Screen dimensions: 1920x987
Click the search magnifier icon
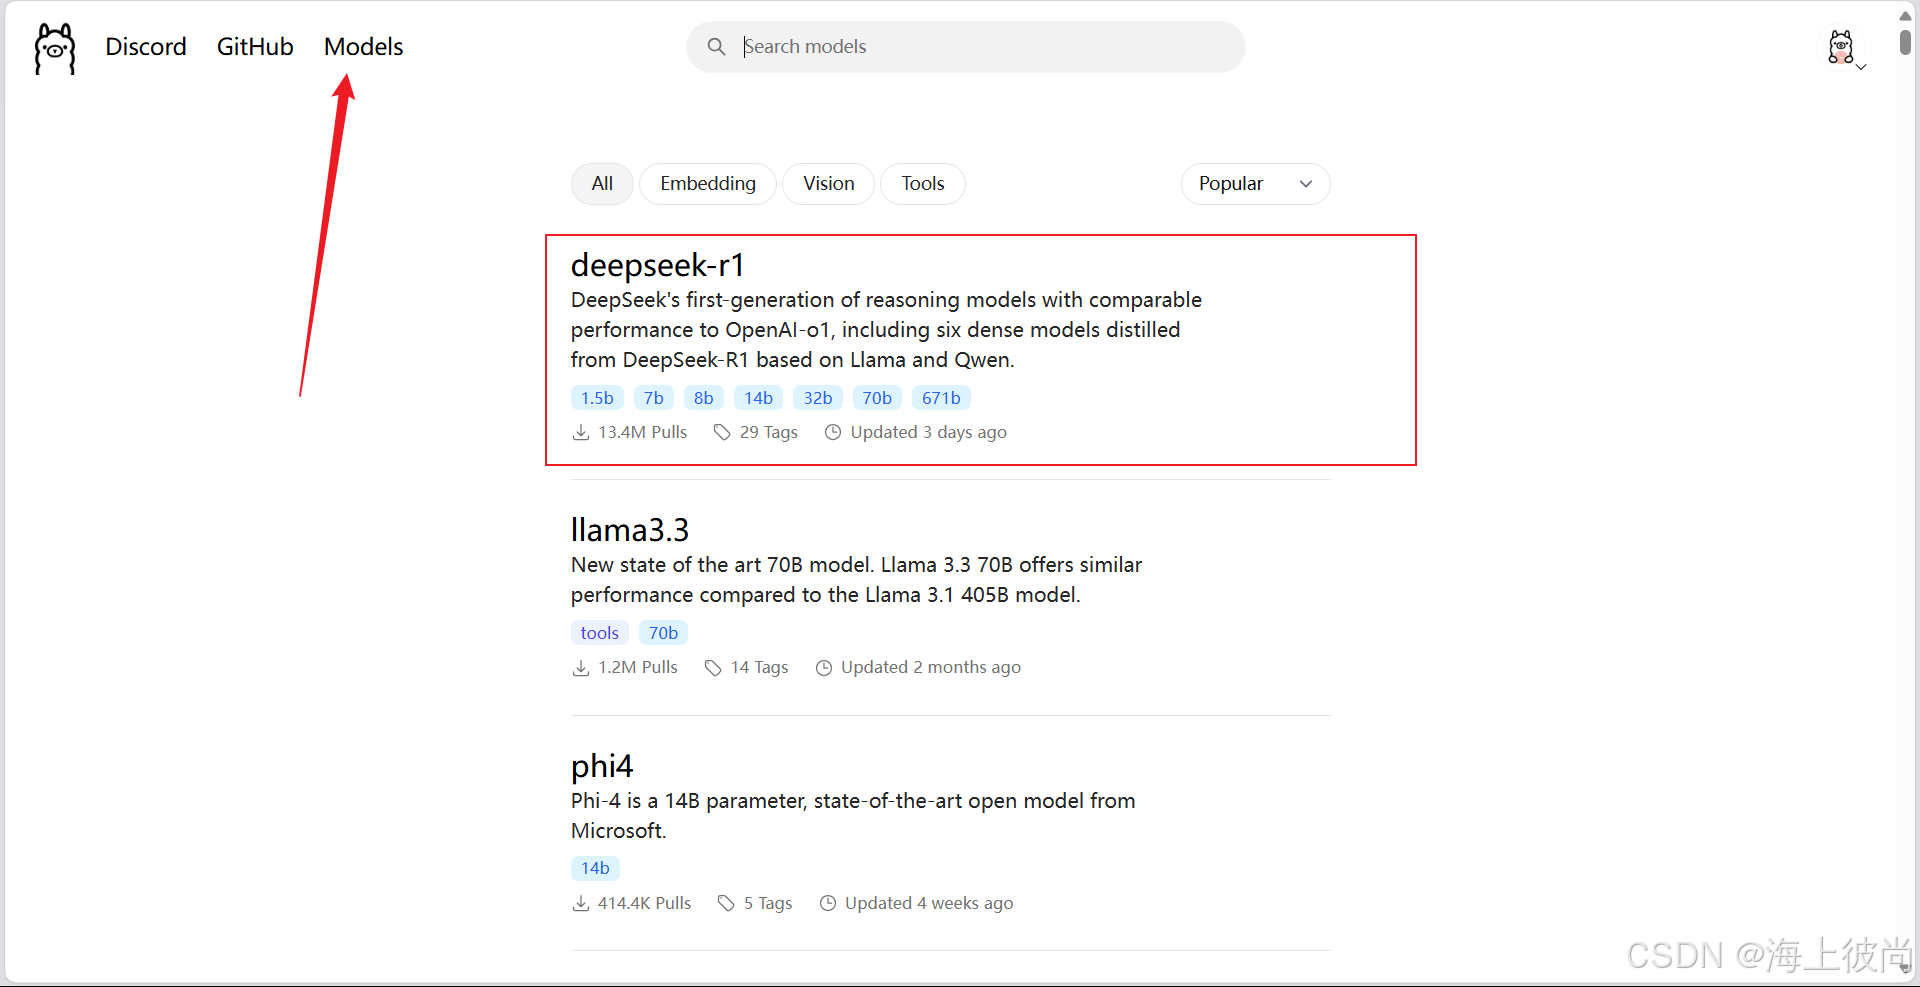point(716,46)
